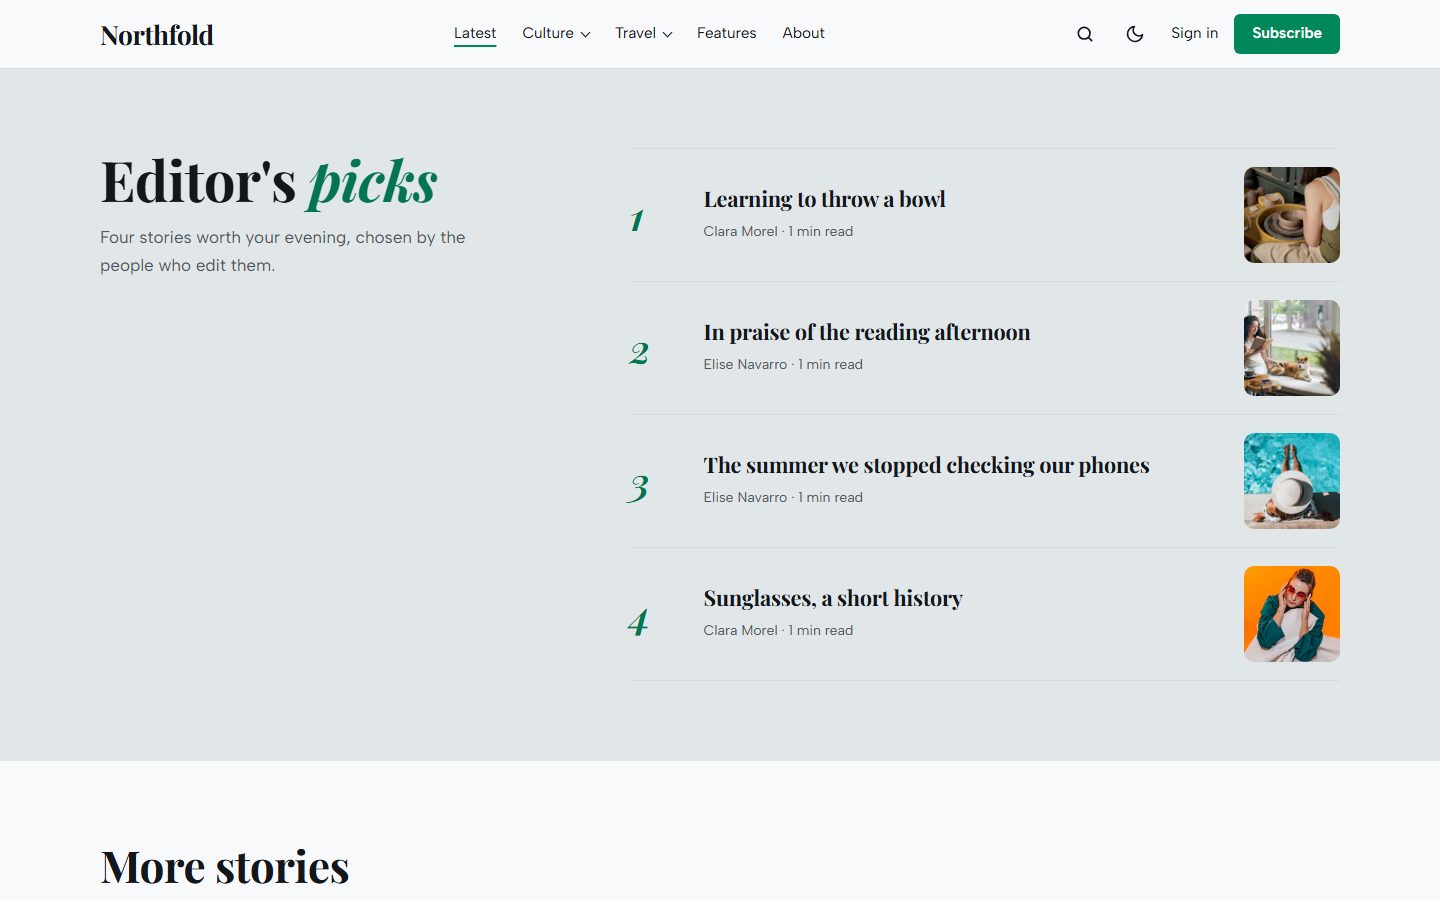Read 'In praise of the reading afternoon'

(867, 332)
